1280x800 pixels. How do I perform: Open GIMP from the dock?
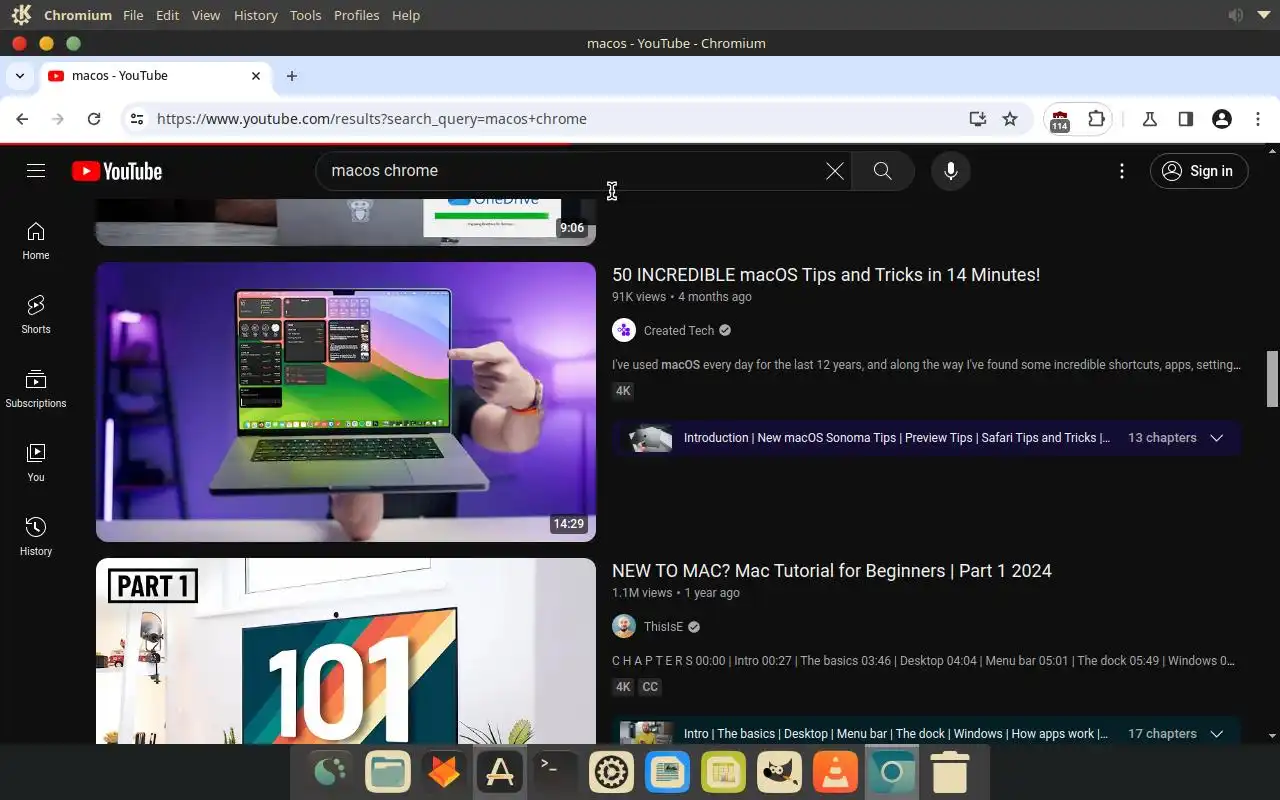pyautogui.click(x=779, y=772)
